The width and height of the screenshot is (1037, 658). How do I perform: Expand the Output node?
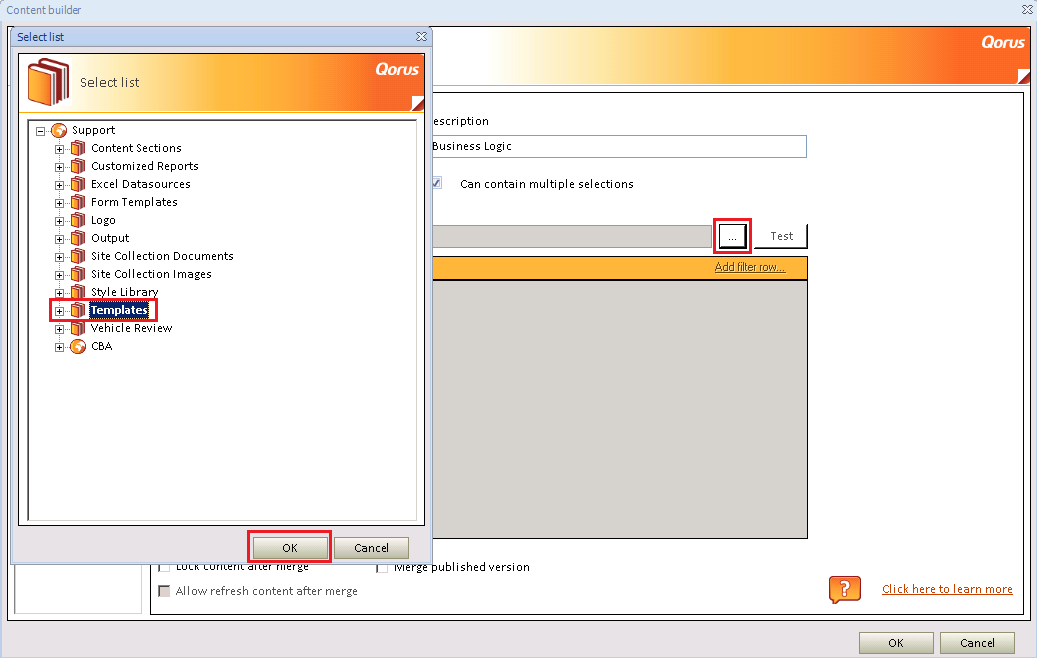[60, 239]
